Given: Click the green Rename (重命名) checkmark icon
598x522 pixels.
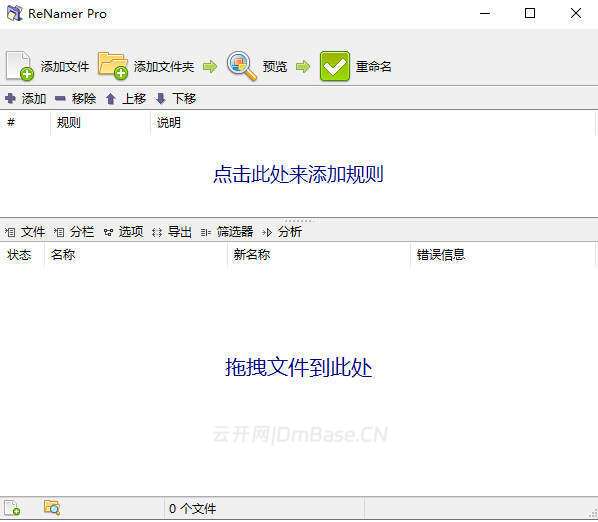Looking at the screenshot, I should (334, 66).
